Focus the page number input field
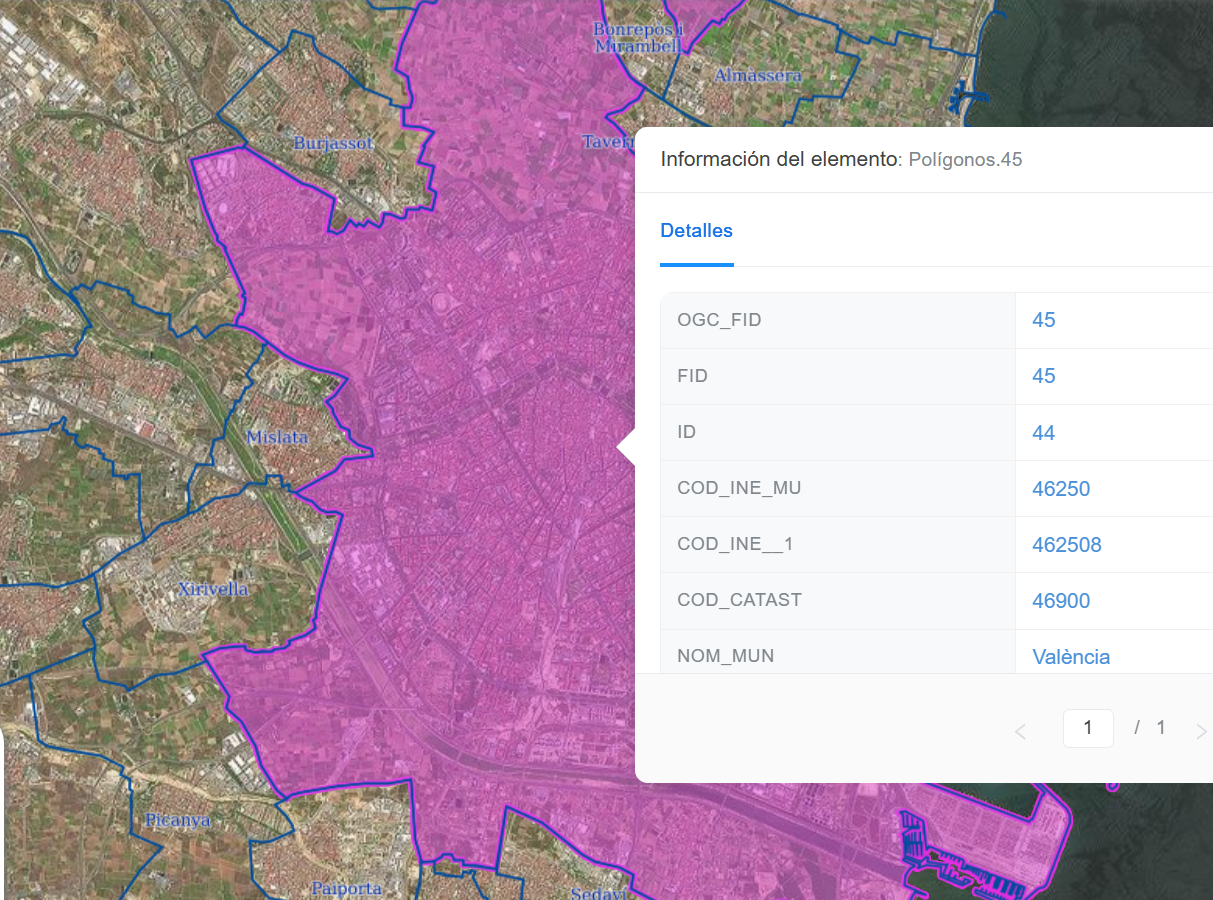The width and height of the screenshot is (1213, 900). (1088, 728)
